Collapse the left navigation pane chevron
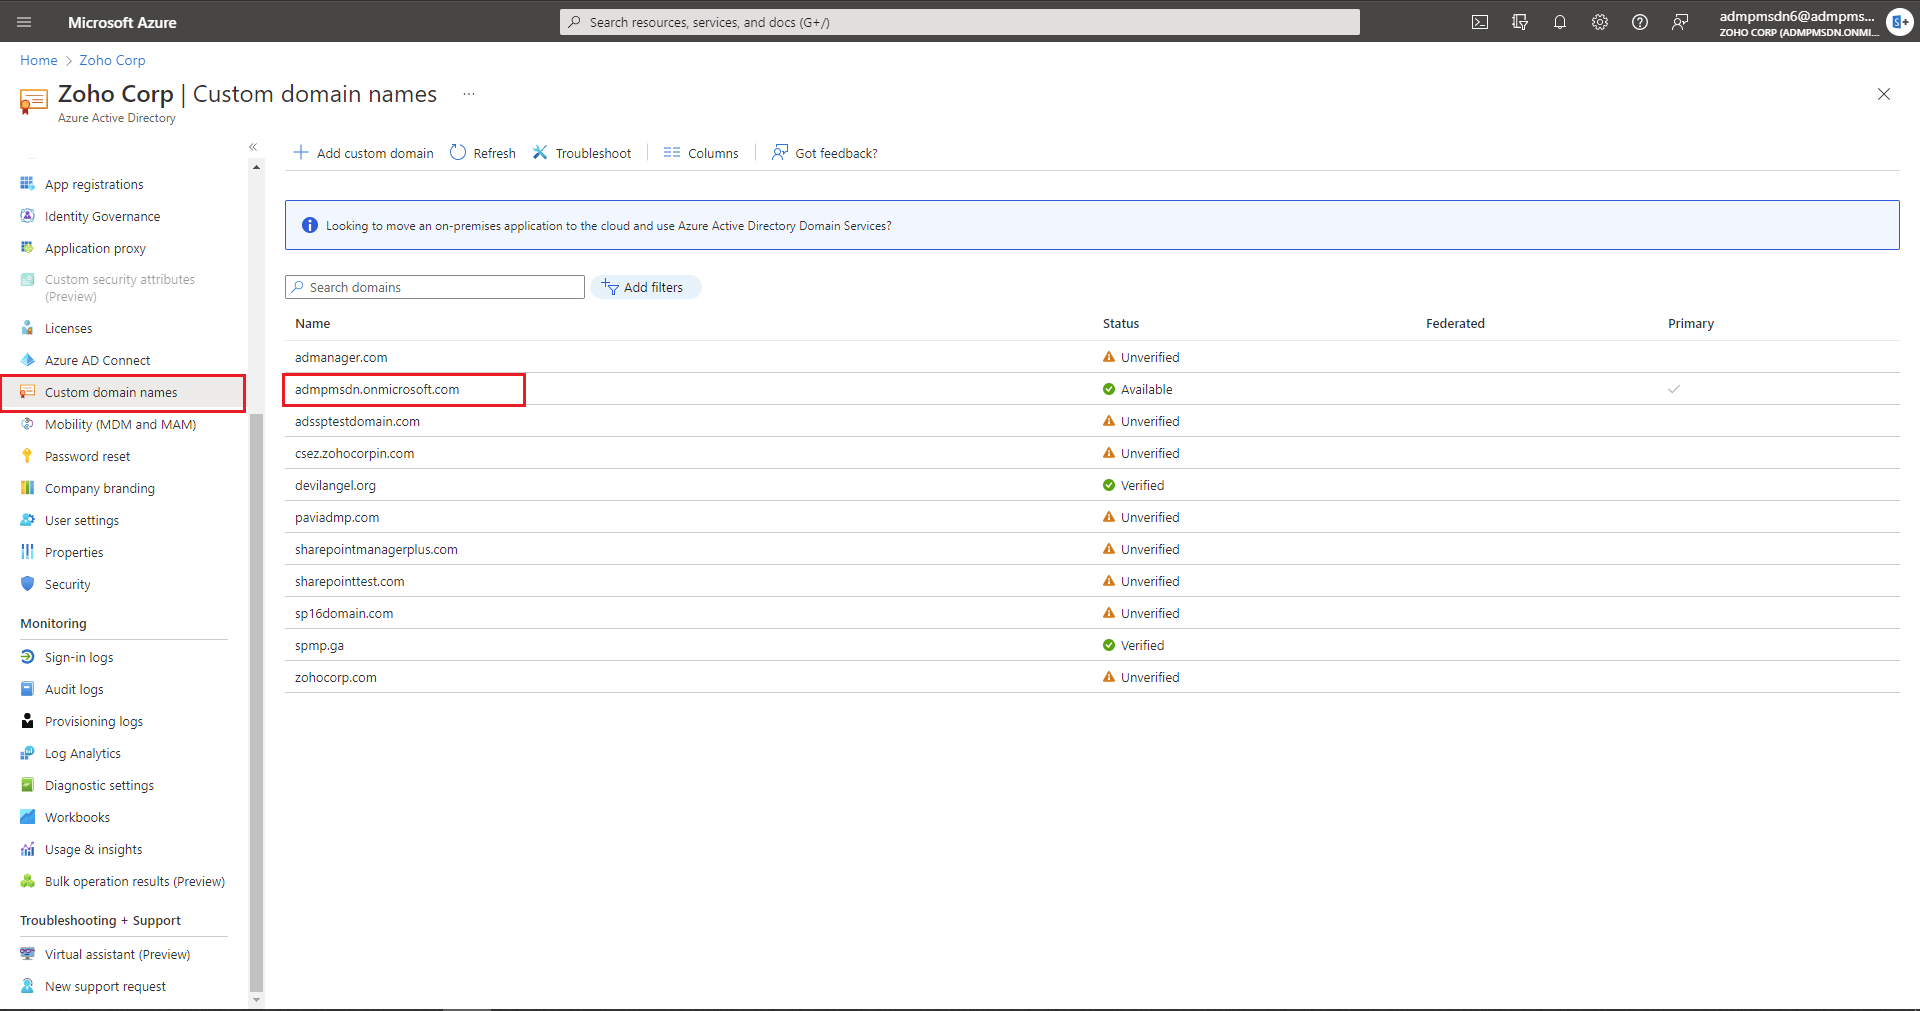This screenshot has width=1920, height=1011. point(253,146)
